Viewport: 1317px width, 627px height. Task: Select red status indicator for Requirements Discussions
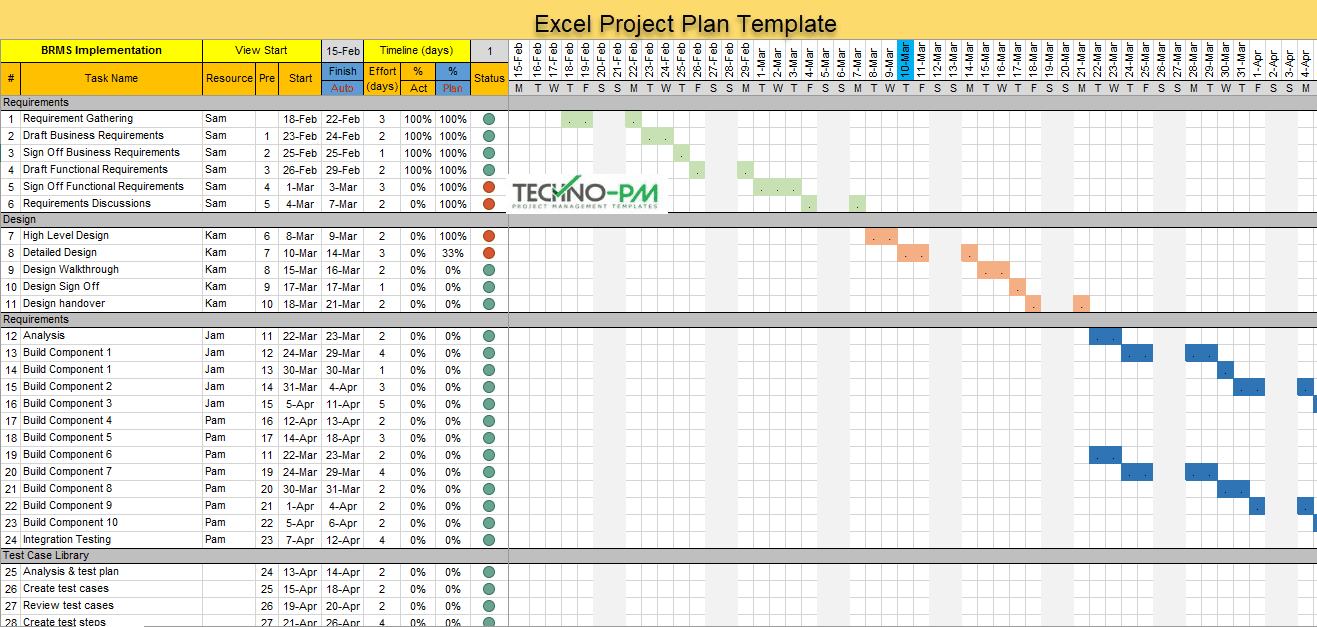tap(489, 204)
